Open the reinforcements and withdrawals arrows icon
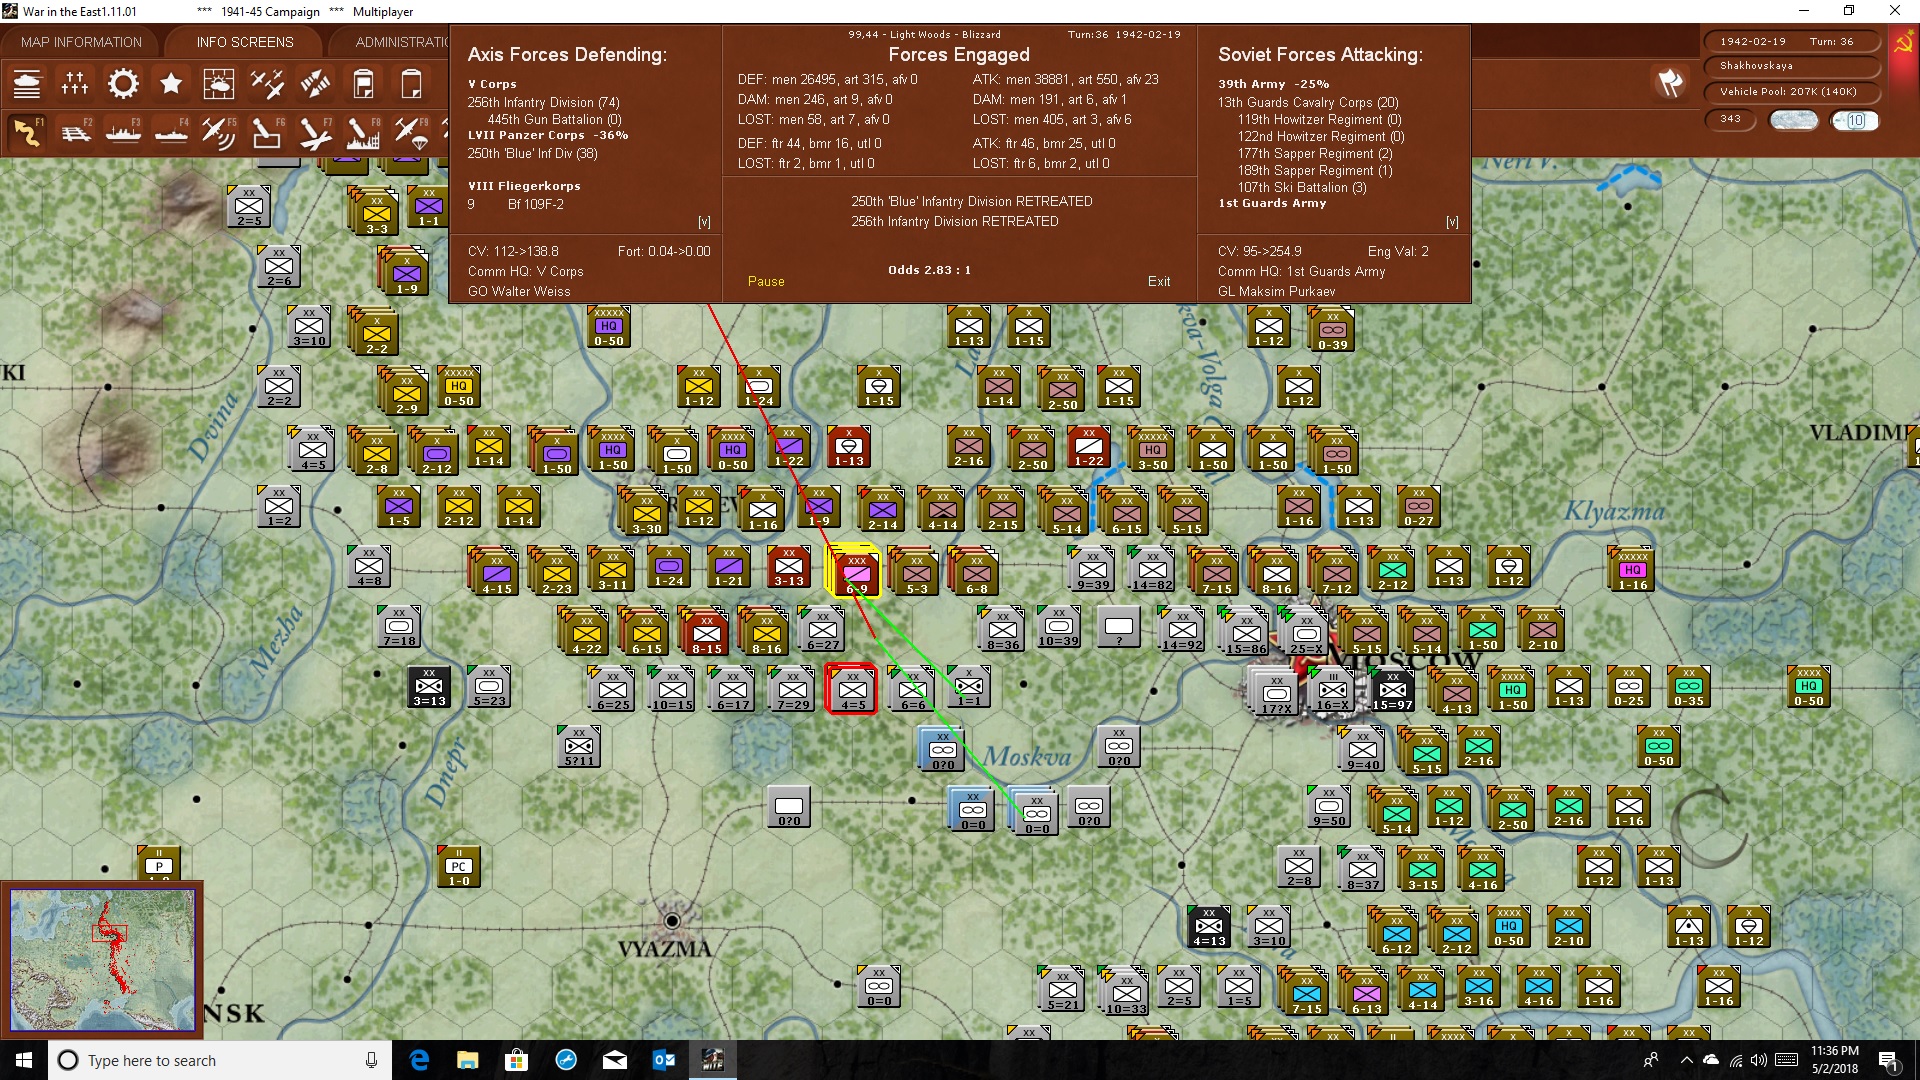Image resolution: width=1920 pixels, height=1080 pixels. (x=315, y=84)
